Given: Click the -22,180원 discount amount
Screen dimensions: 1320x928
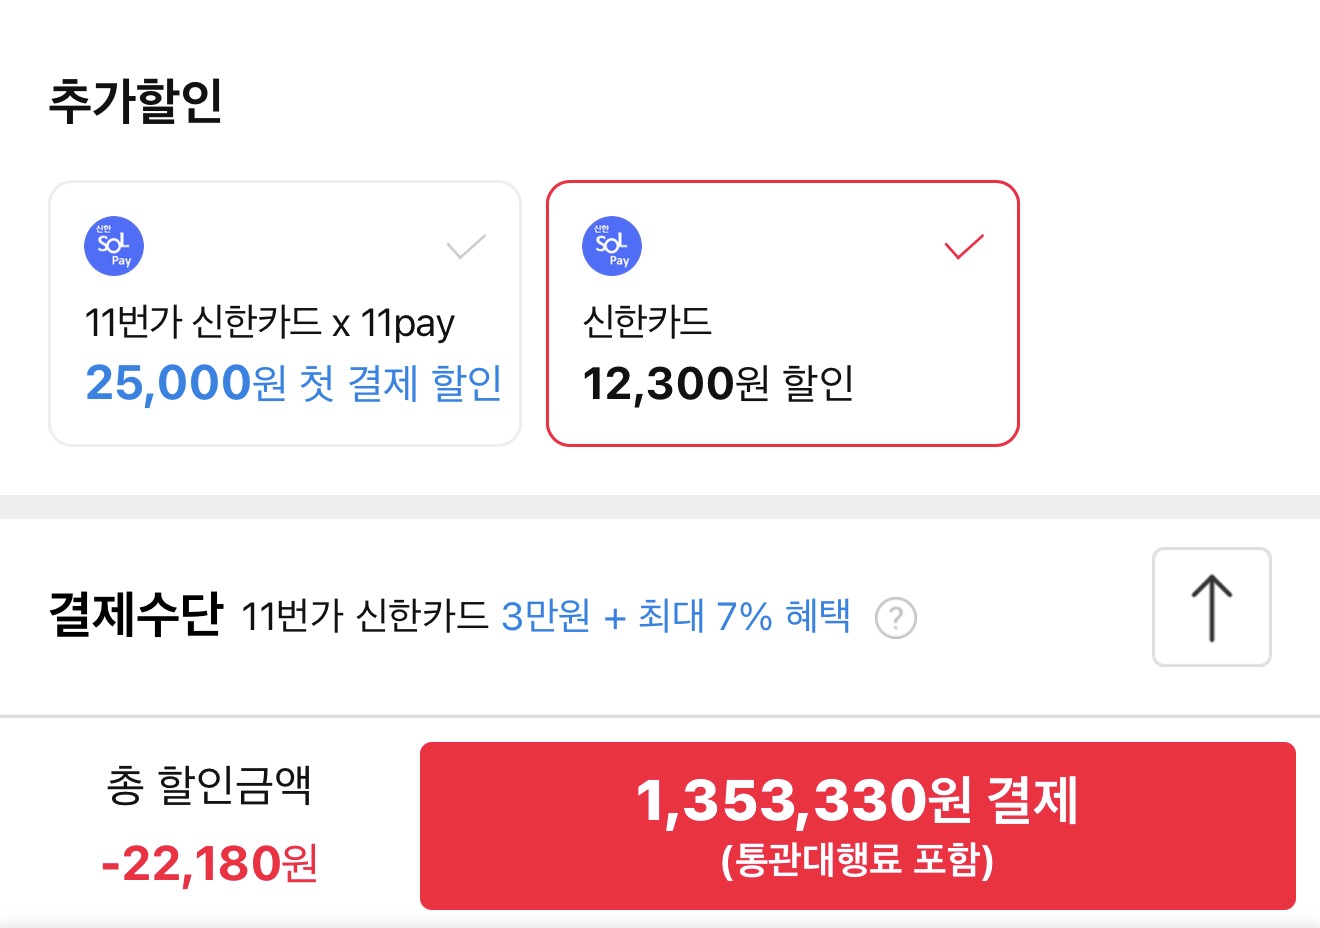Looking at the screenshot, I should click(x=209, y=863).
